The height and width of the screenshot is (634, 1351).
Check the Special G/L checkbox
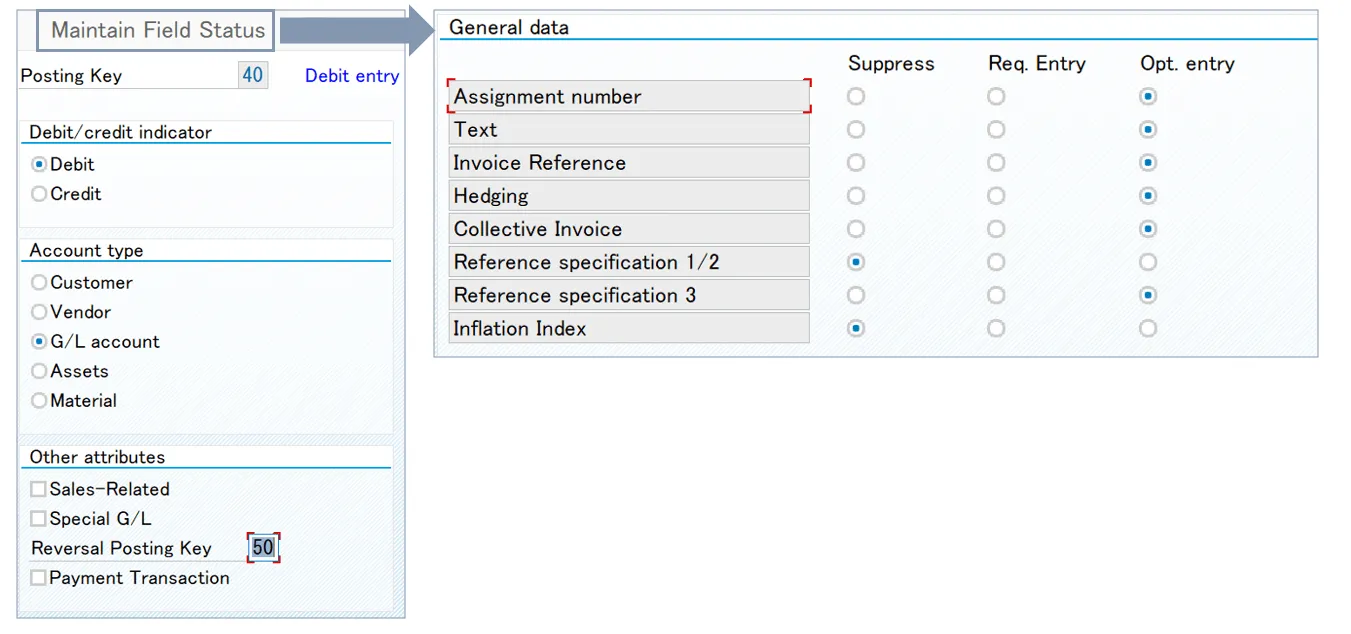point(38,519)
